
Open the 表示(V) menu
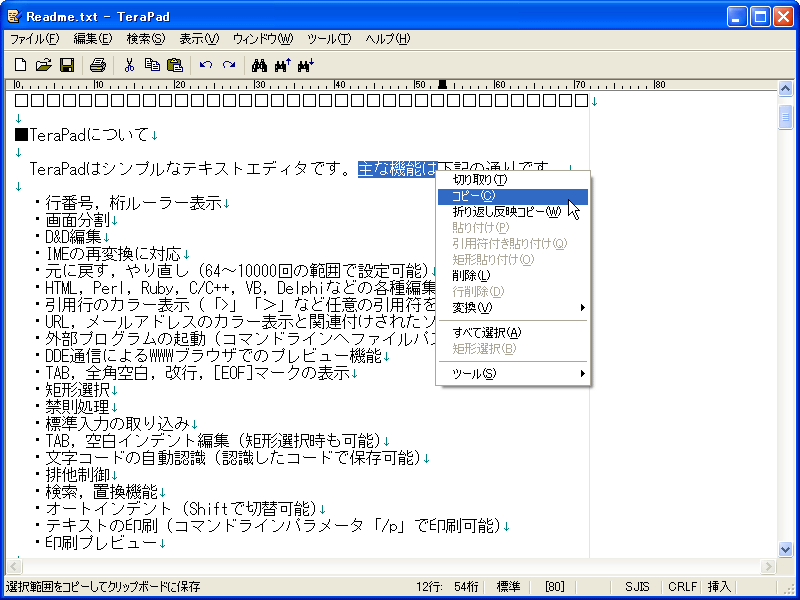[x=199, y=39]
